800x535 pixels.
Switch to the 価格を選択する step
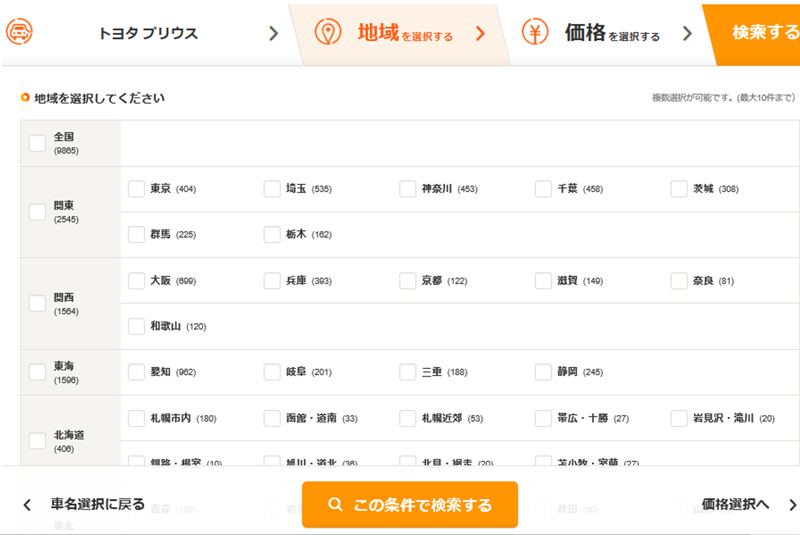pos(612,34)
